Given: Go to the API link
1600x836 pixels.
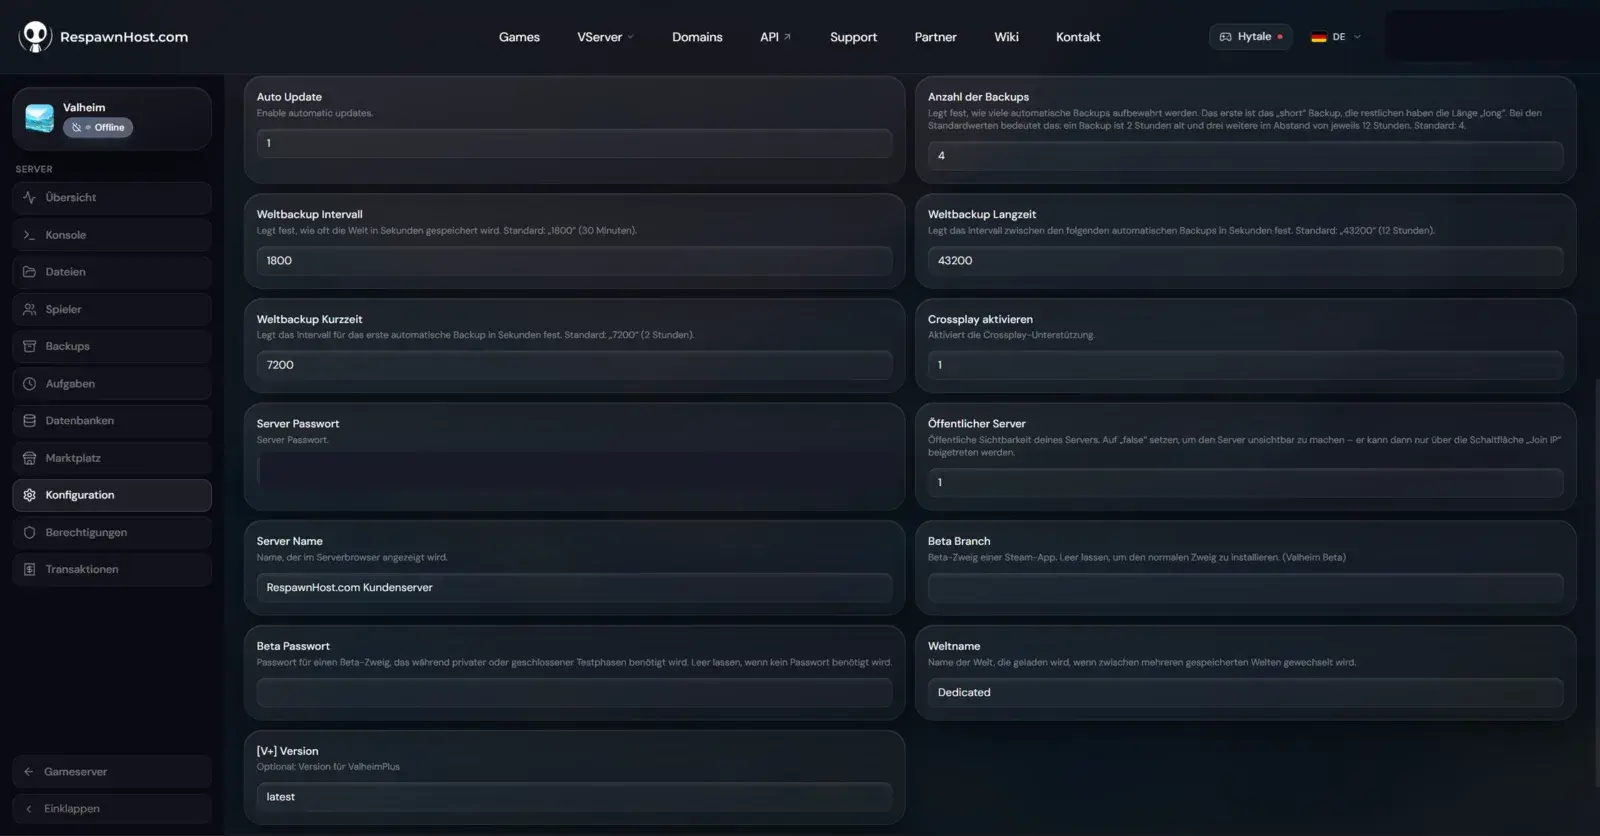Looking at the screenshot, I should (x=775, y=37).
